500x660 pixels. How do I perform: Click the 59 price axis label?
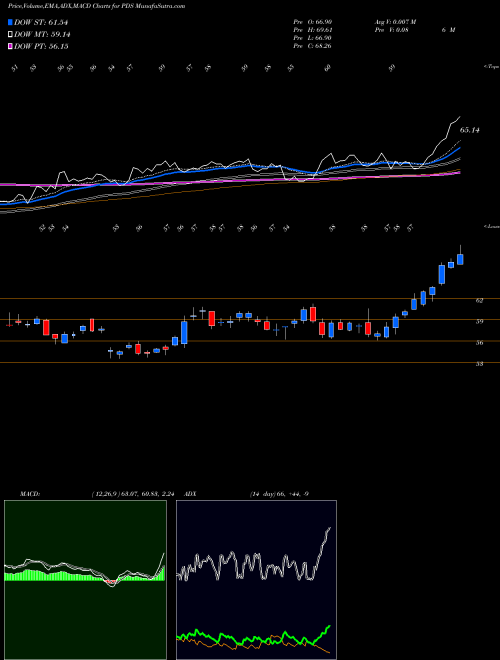tap(479, 322)
